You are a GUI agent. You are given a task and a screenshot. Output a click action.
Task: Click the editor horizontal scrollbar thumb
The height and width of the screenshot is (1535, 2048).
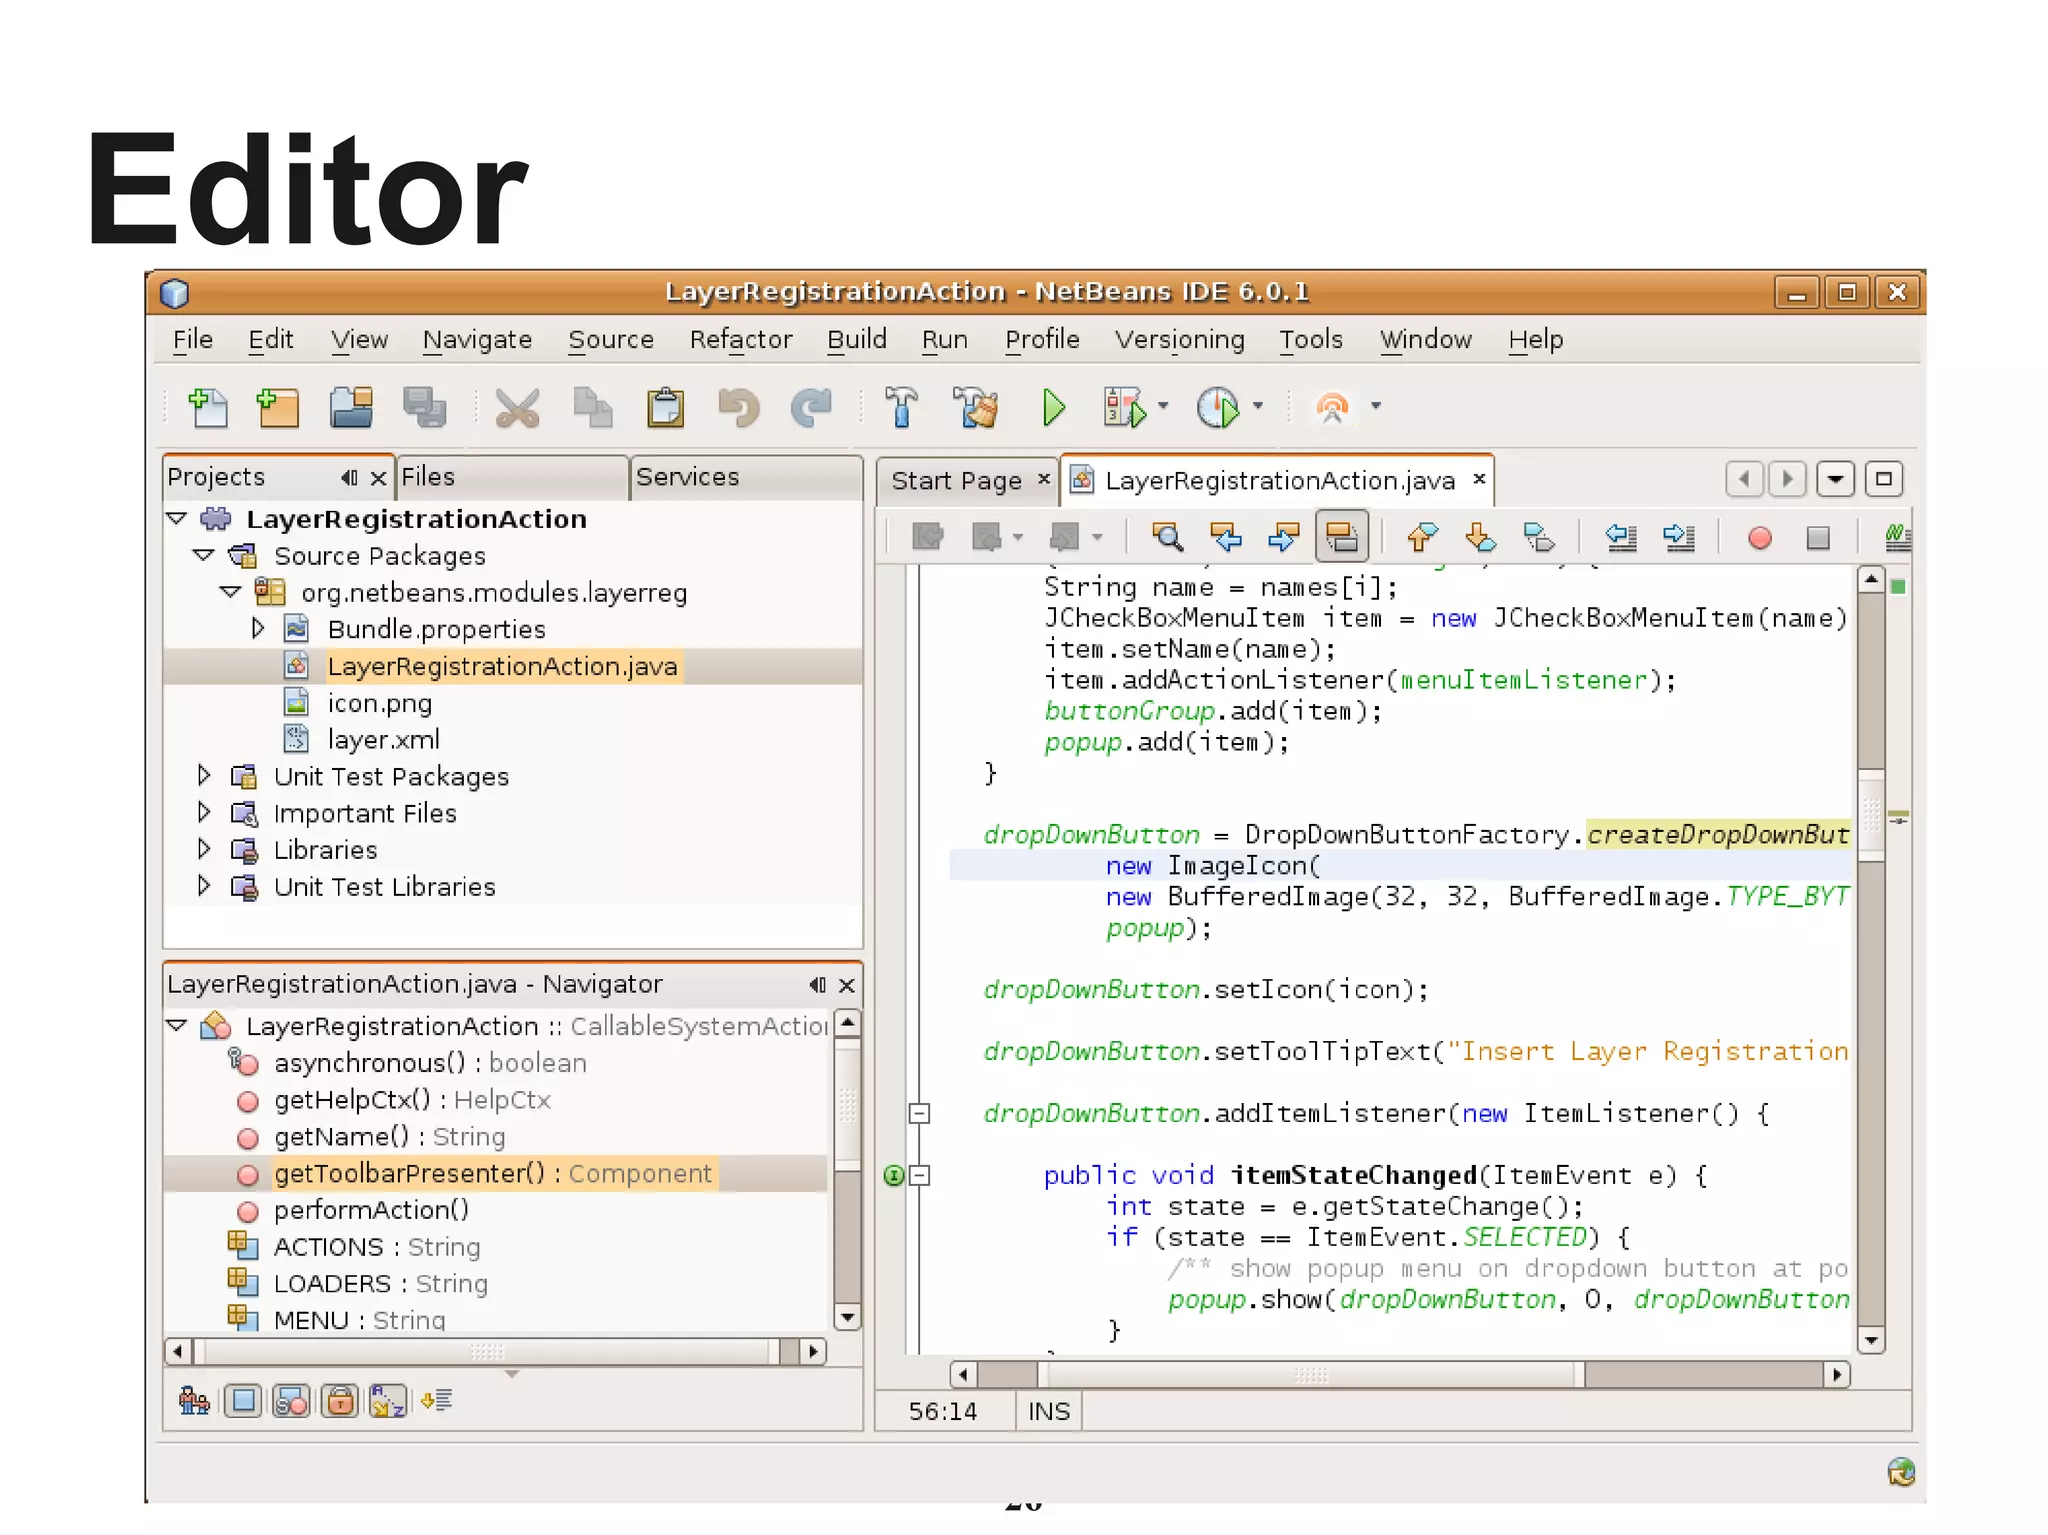click(1311, 1375)
